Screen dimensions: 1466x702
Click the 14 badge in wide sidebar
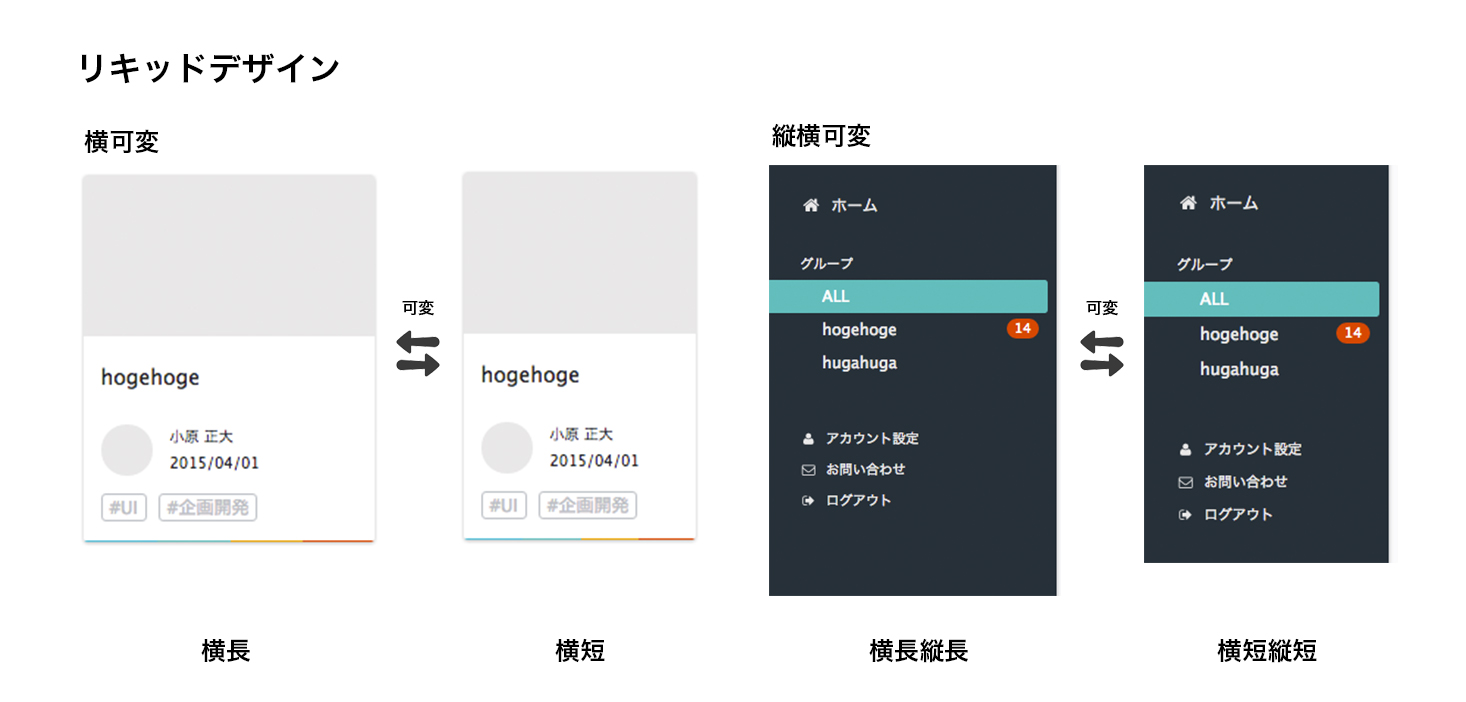pyautogui.click(x=1022, y=329)
